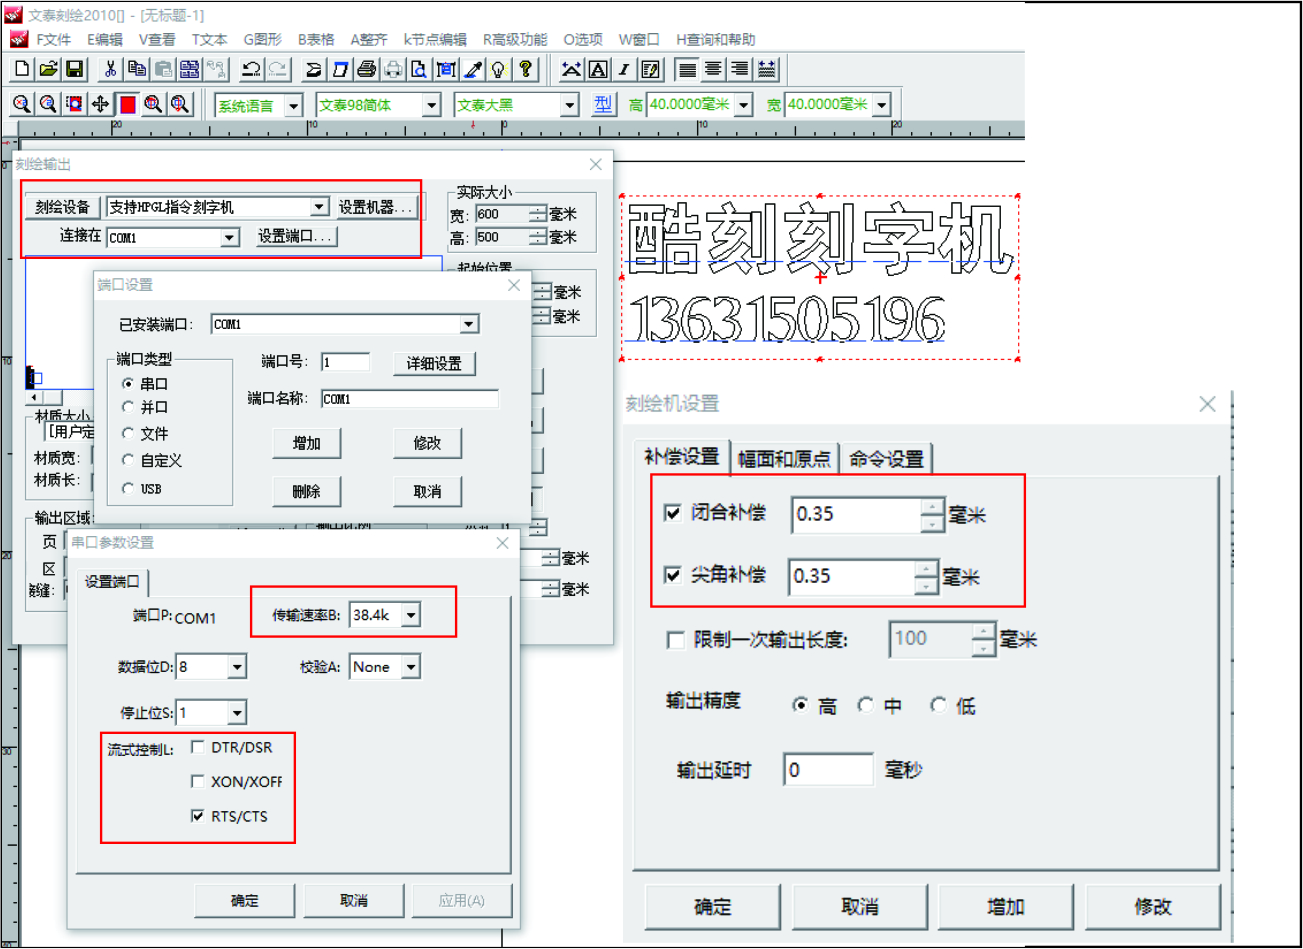The image size is (1303, 949).
Task: Open the R高级功能 menu
Action: tap(514, 40)
